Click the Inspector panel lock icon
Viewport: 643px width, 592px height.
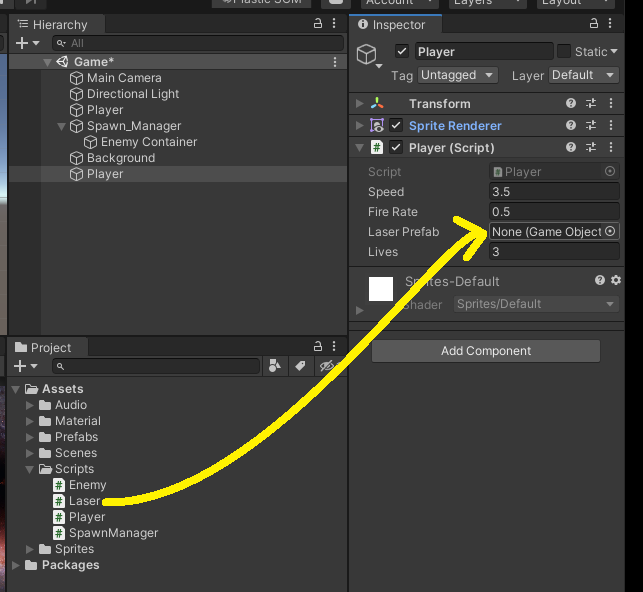[594, 23]
